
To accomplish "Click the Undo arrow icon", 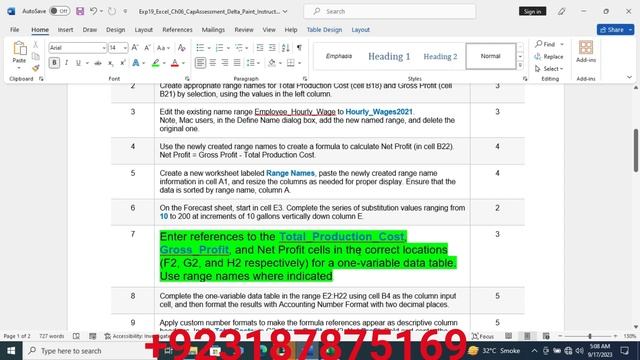I will [x=93, y=11].
